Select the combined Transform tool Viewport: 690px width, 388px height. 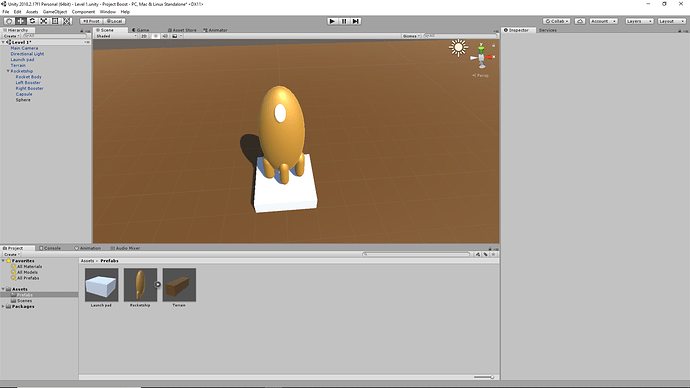[x=66, y=21]
